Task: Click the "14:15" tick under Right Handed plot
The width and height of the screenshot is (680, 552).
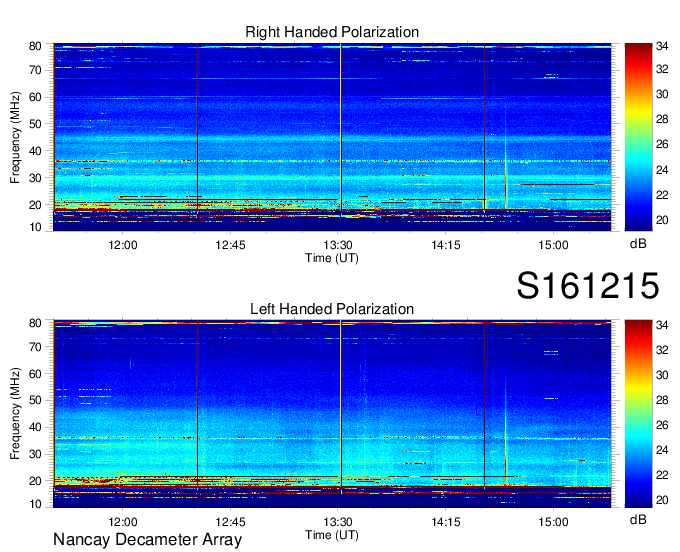Action: pyautogui.click(x=446, y=245)
